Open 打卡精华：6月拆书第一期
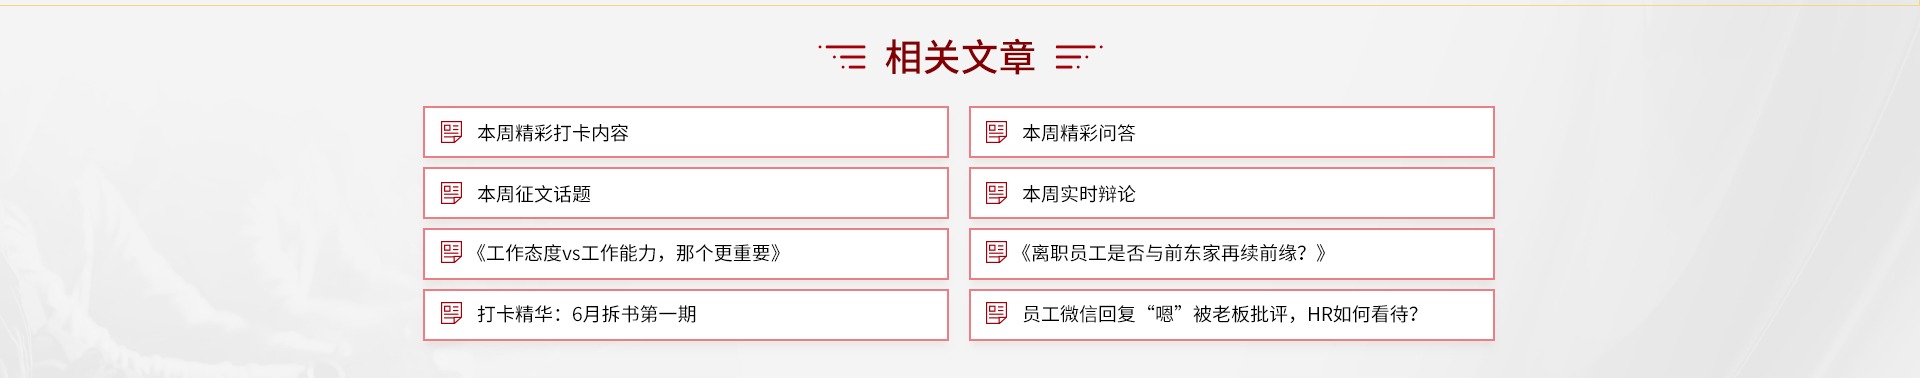Screen dimensions: 1920x378 point(587,314)
